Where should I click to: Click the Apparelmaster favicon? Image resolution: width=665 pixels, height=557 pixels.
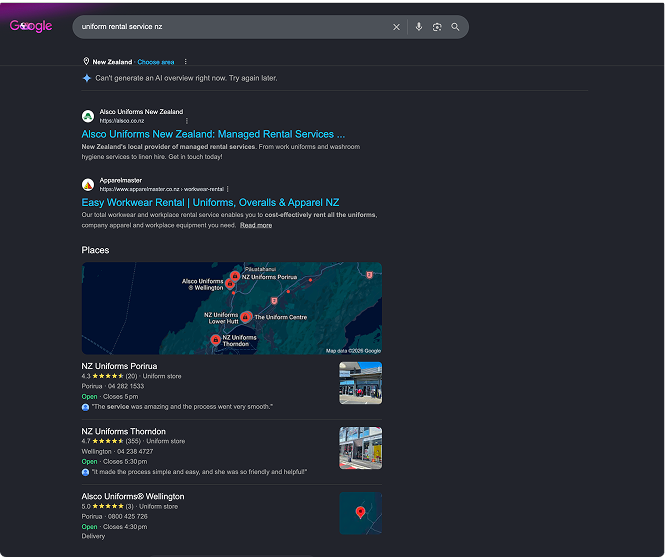click(x=88, y=185)
